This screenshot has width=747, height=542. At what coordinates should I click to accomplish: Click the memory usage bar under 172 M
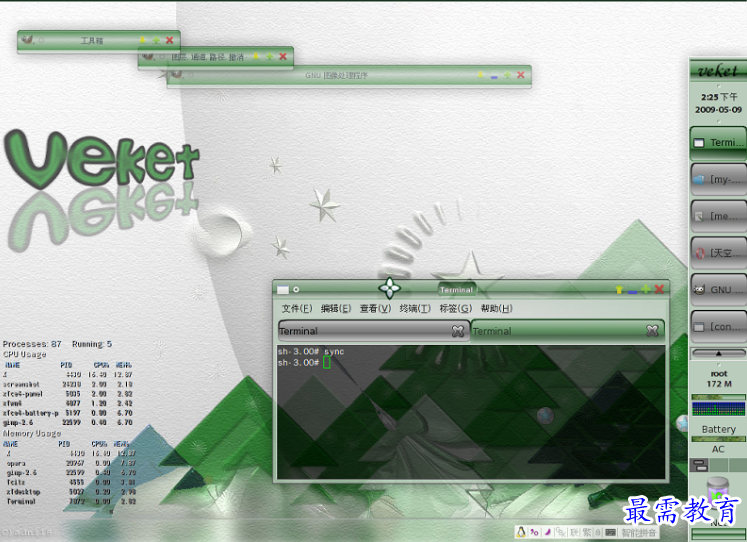(x=718, y=397)
